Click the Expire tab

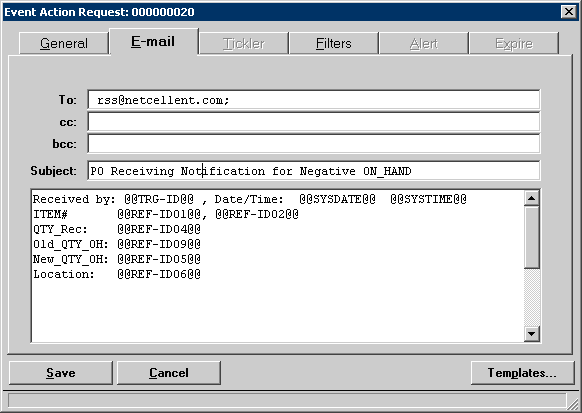514,43
